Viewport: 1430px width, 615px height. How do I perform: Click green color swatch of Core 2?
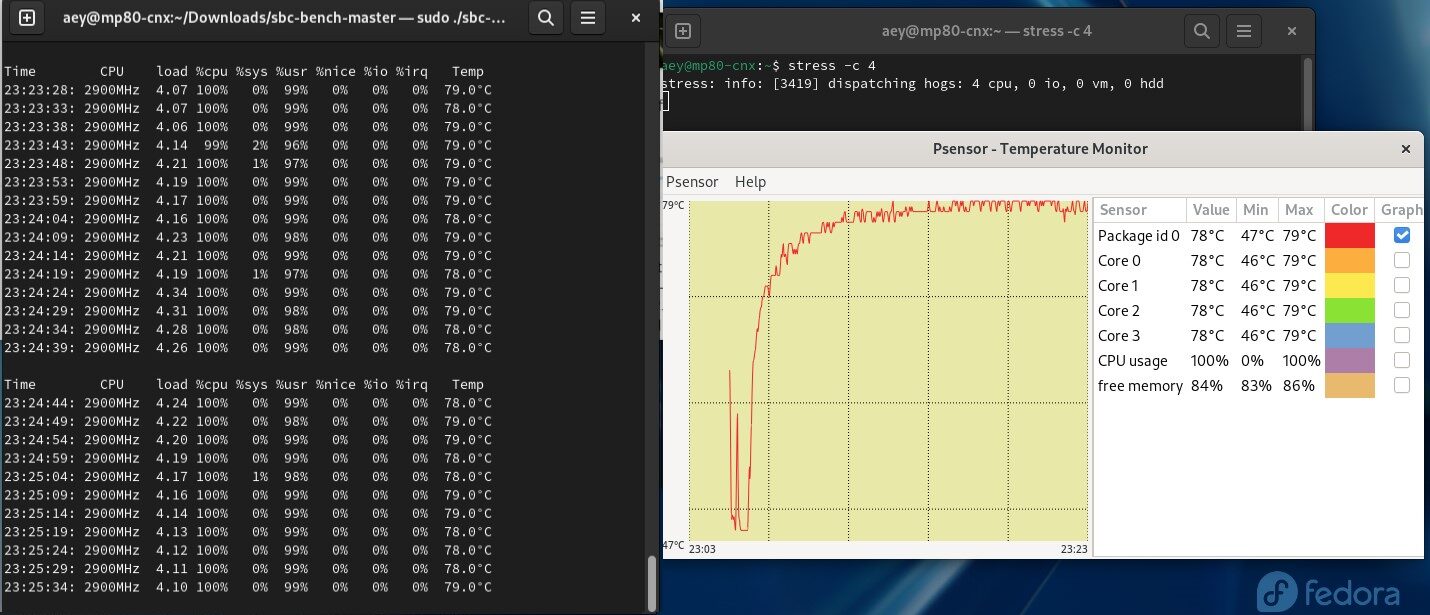tap(1349, 310)
